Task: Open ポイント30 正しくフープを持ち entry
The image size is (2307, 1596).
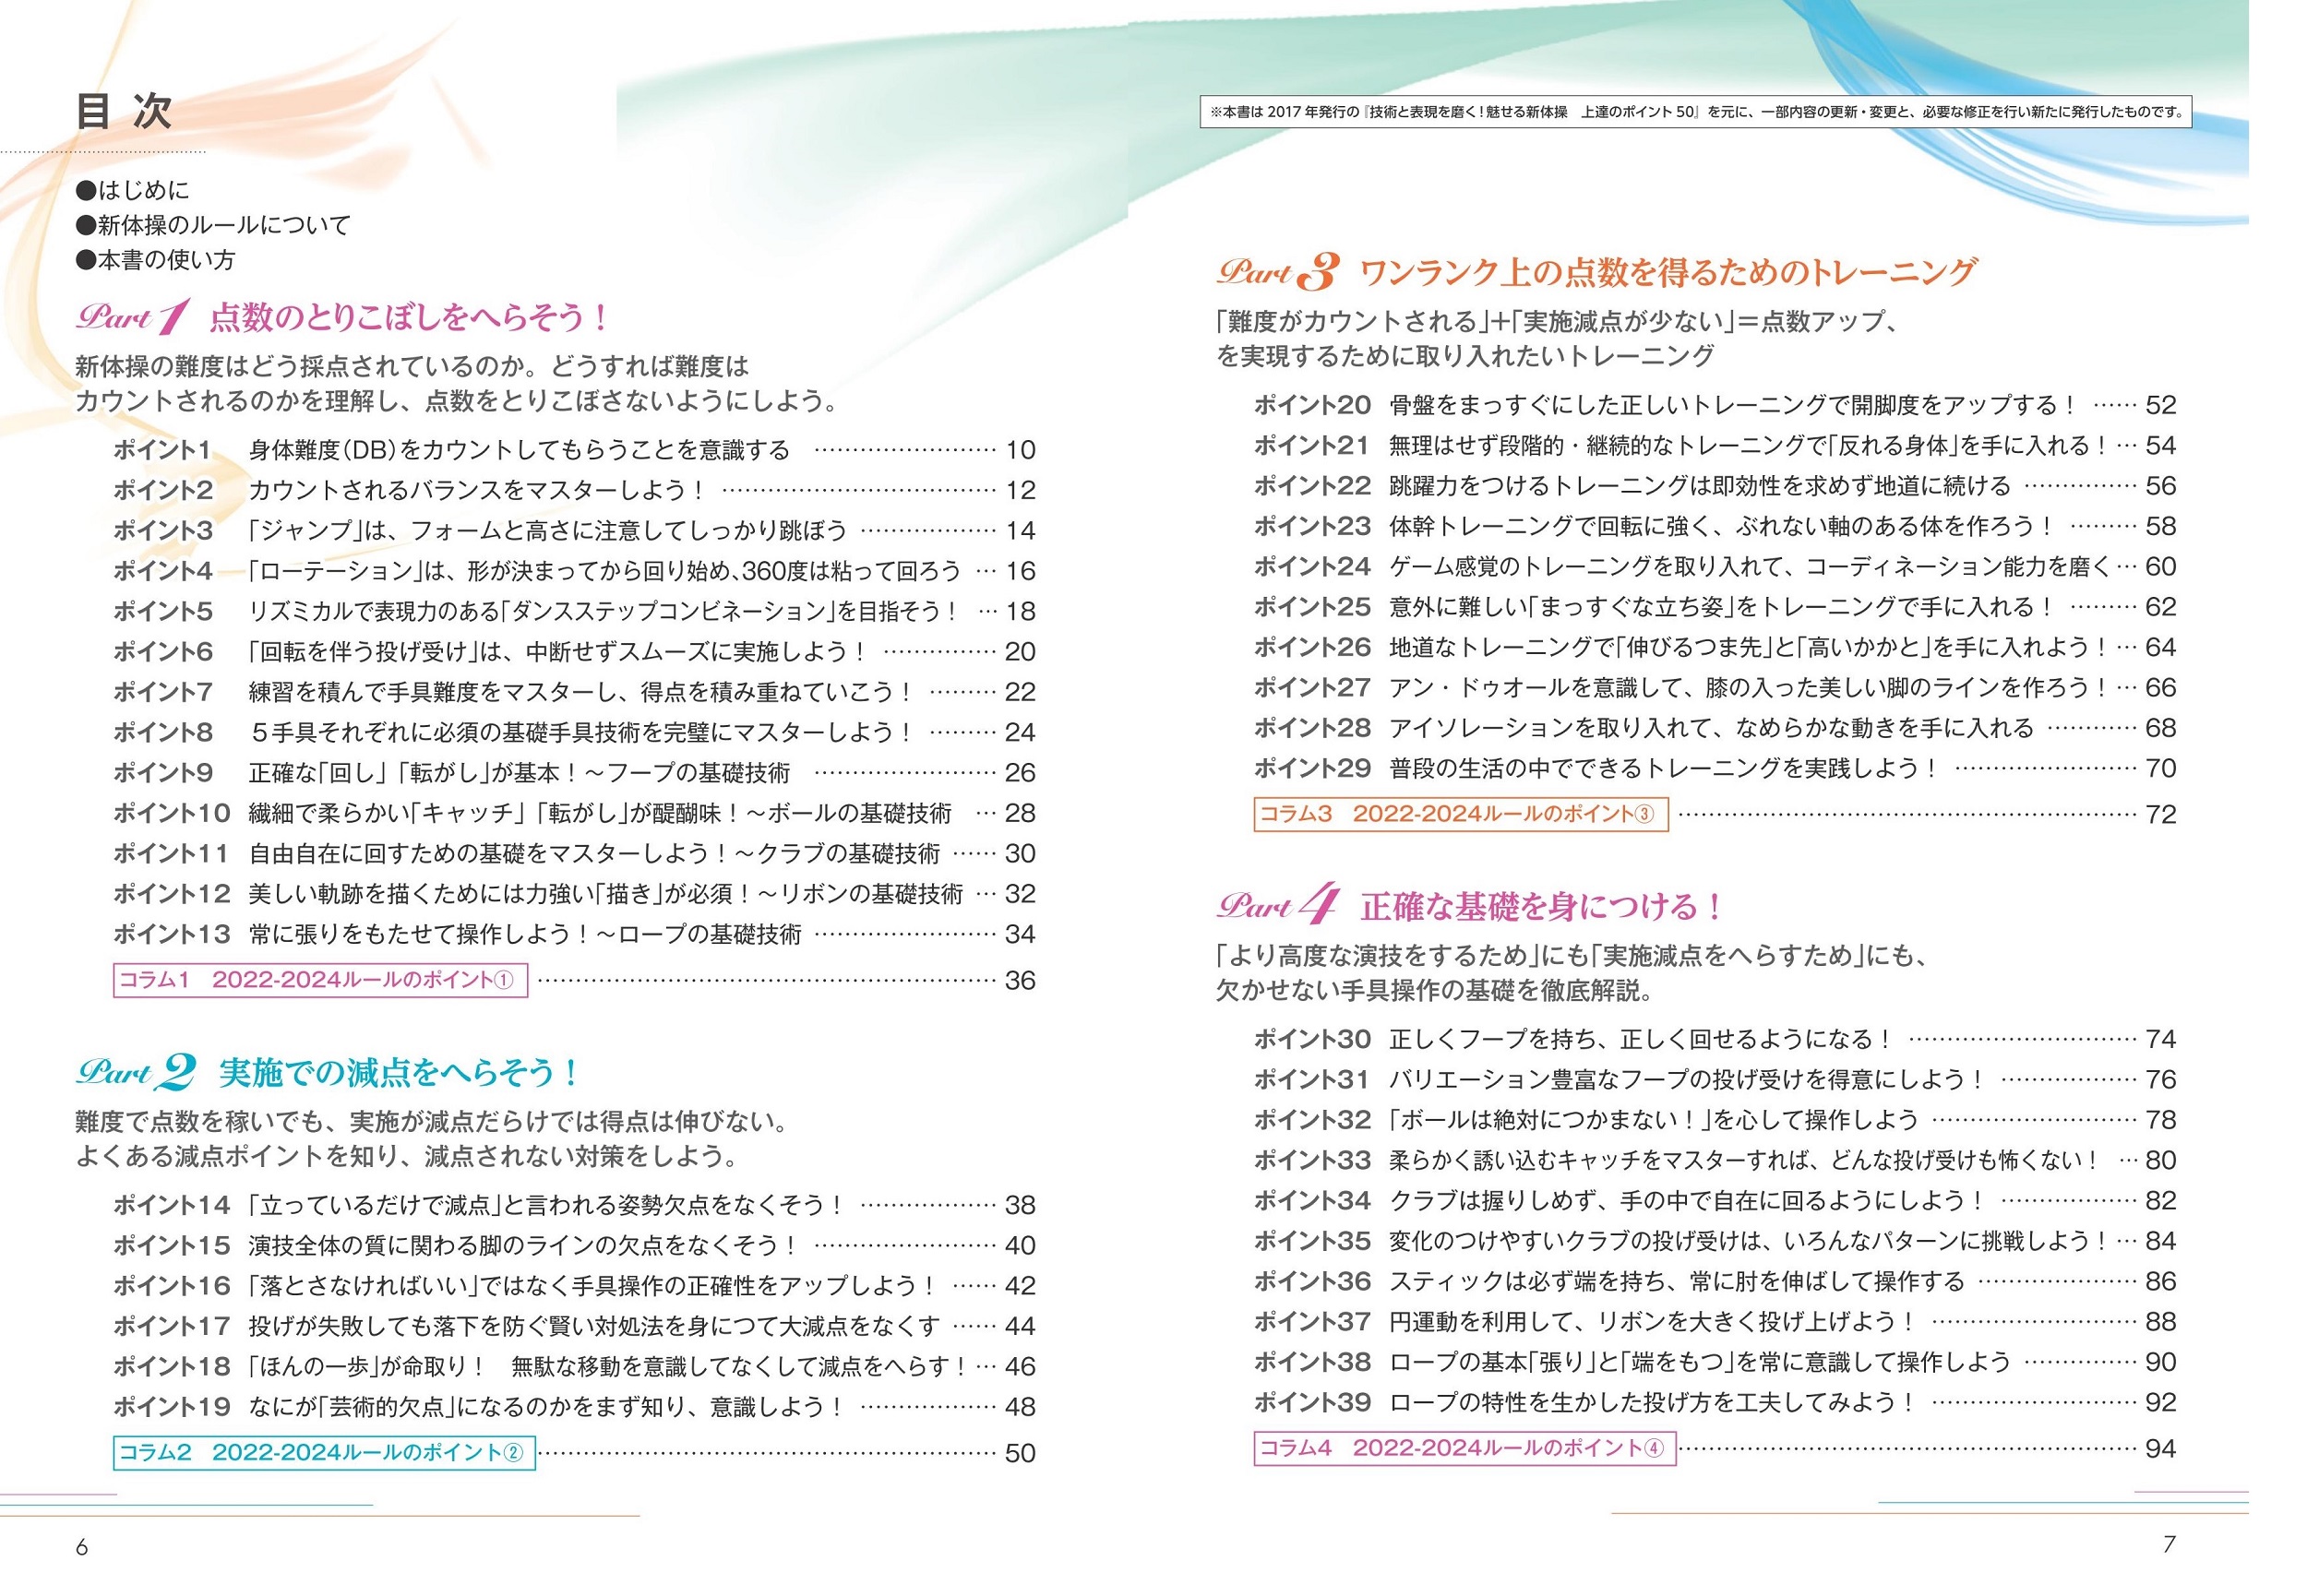Action: pos(1715,1040)
